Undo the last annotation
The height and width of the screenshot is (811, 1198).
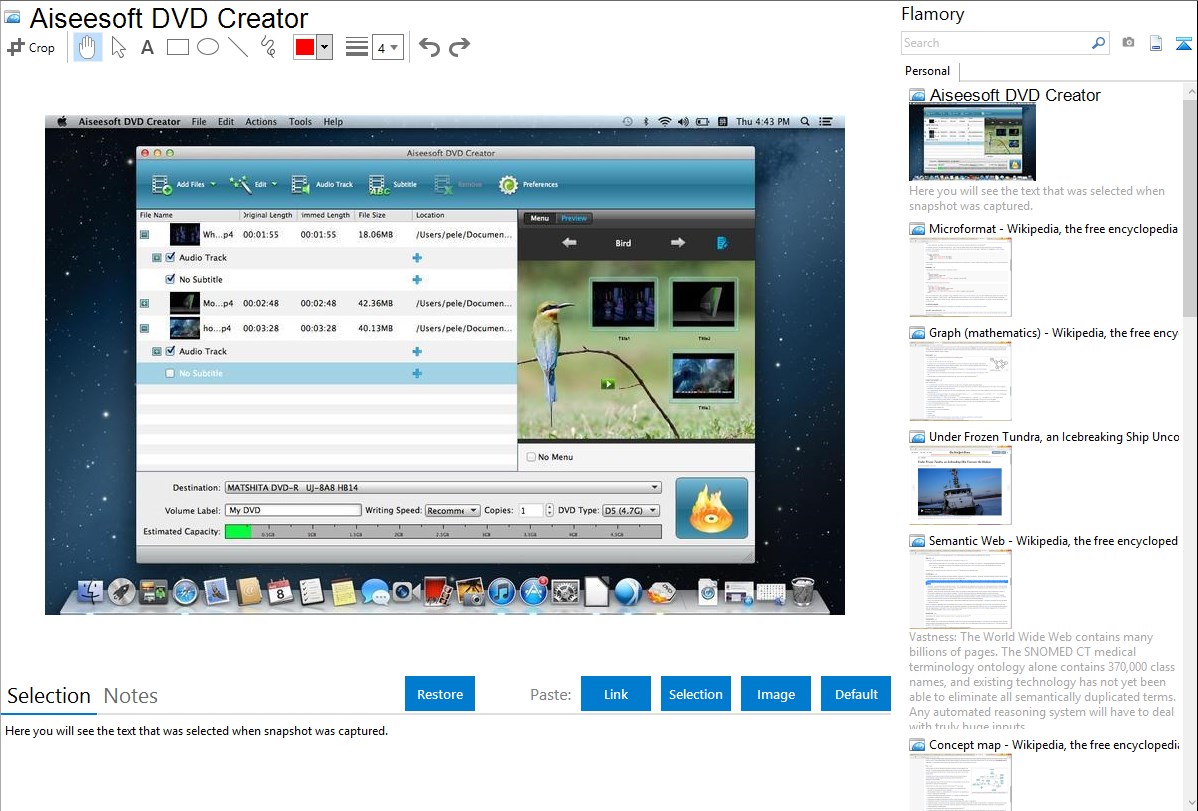pyautogui.click(x=429, y=47)
